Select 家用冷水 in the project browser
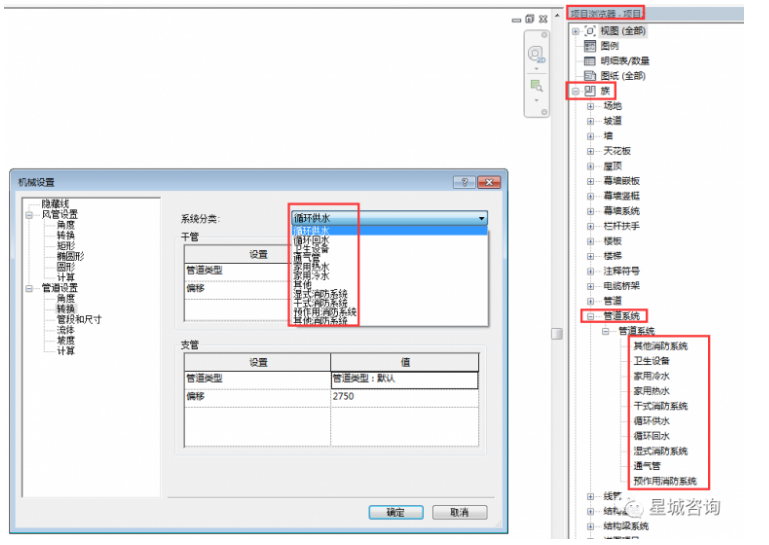 point(651,376)
